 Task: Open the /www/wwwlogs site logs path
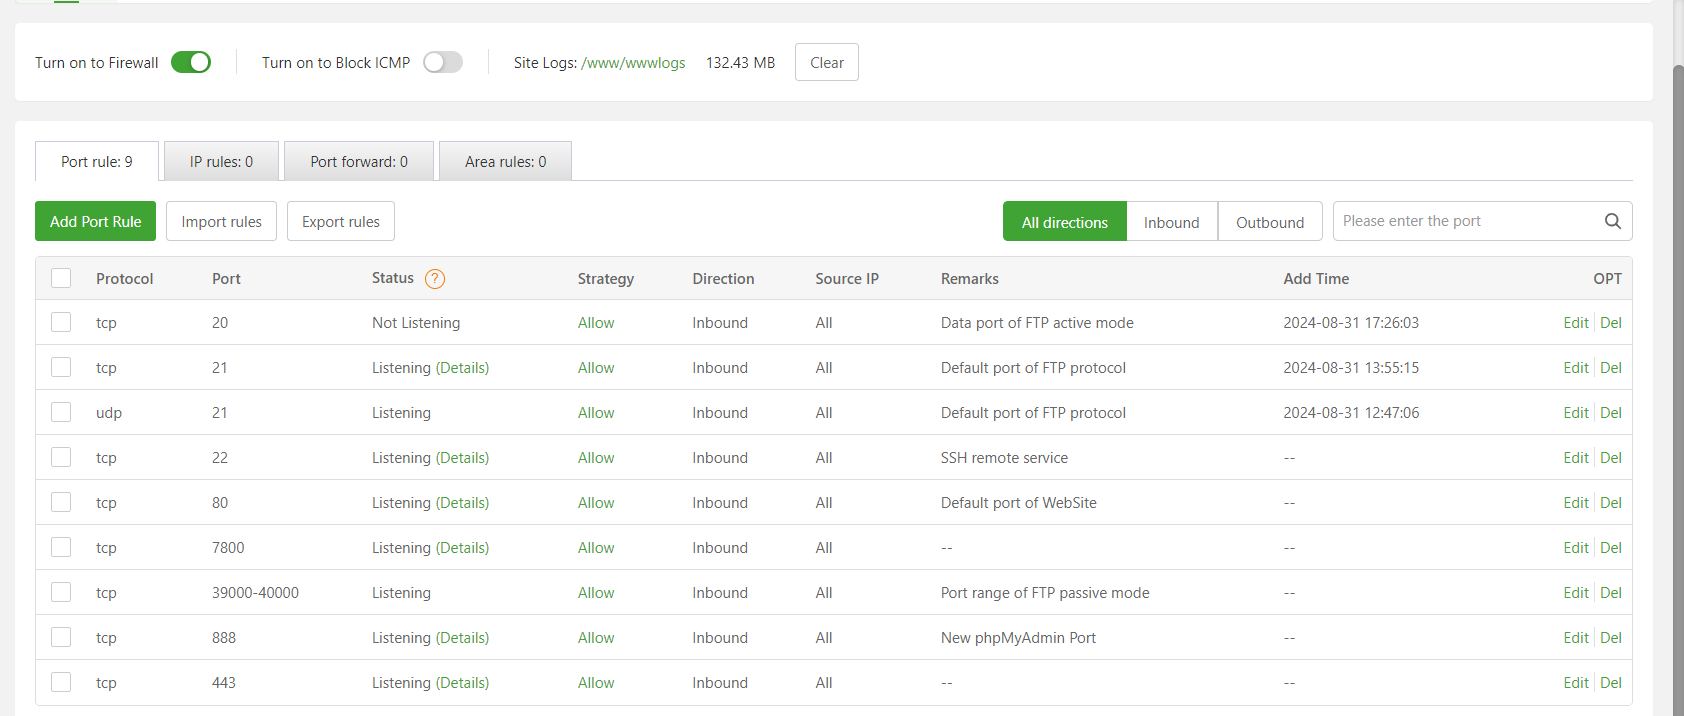[x=633, y=62]
